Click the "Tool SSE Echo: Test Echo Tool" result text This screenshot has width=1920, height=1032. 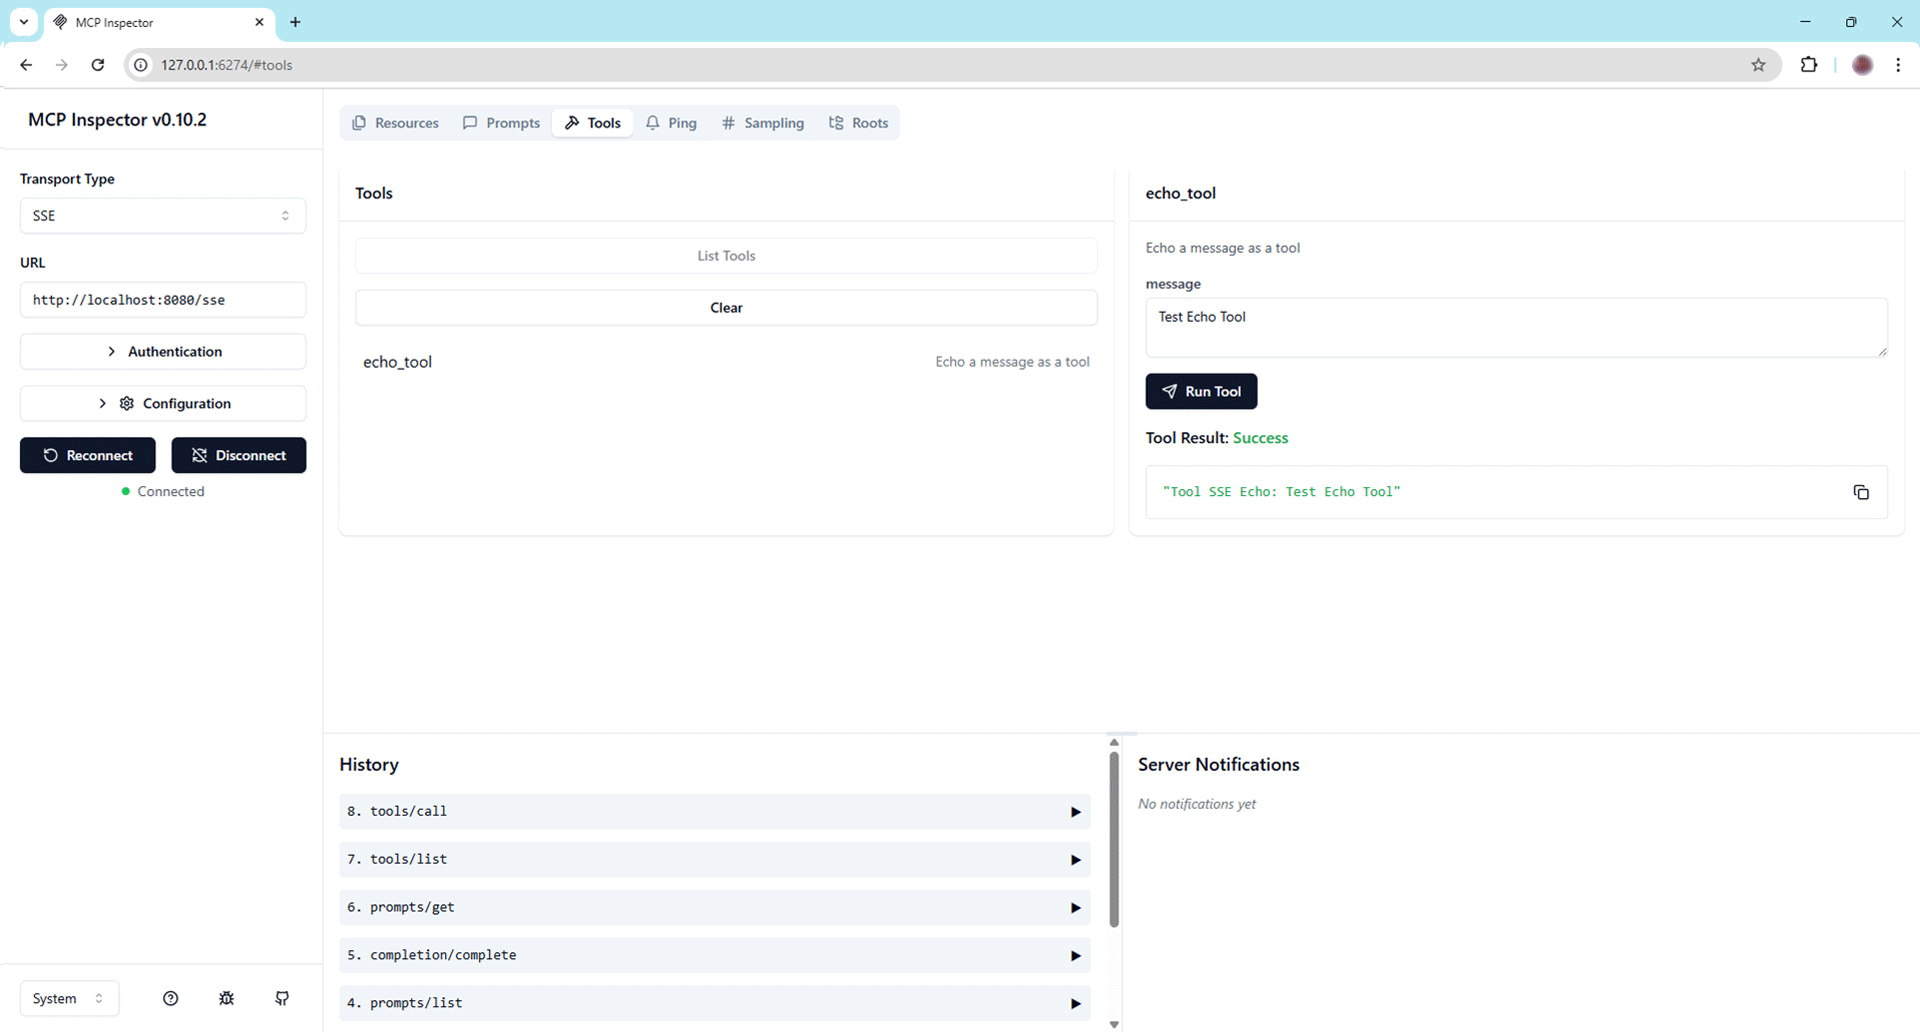coord(1281,492)
